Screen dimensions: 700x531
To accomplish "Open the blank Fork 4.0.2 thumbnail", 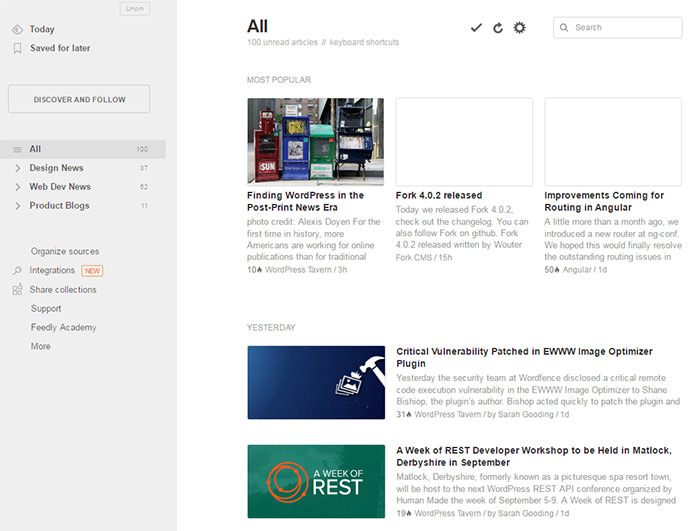I will [x=464, y=142].
